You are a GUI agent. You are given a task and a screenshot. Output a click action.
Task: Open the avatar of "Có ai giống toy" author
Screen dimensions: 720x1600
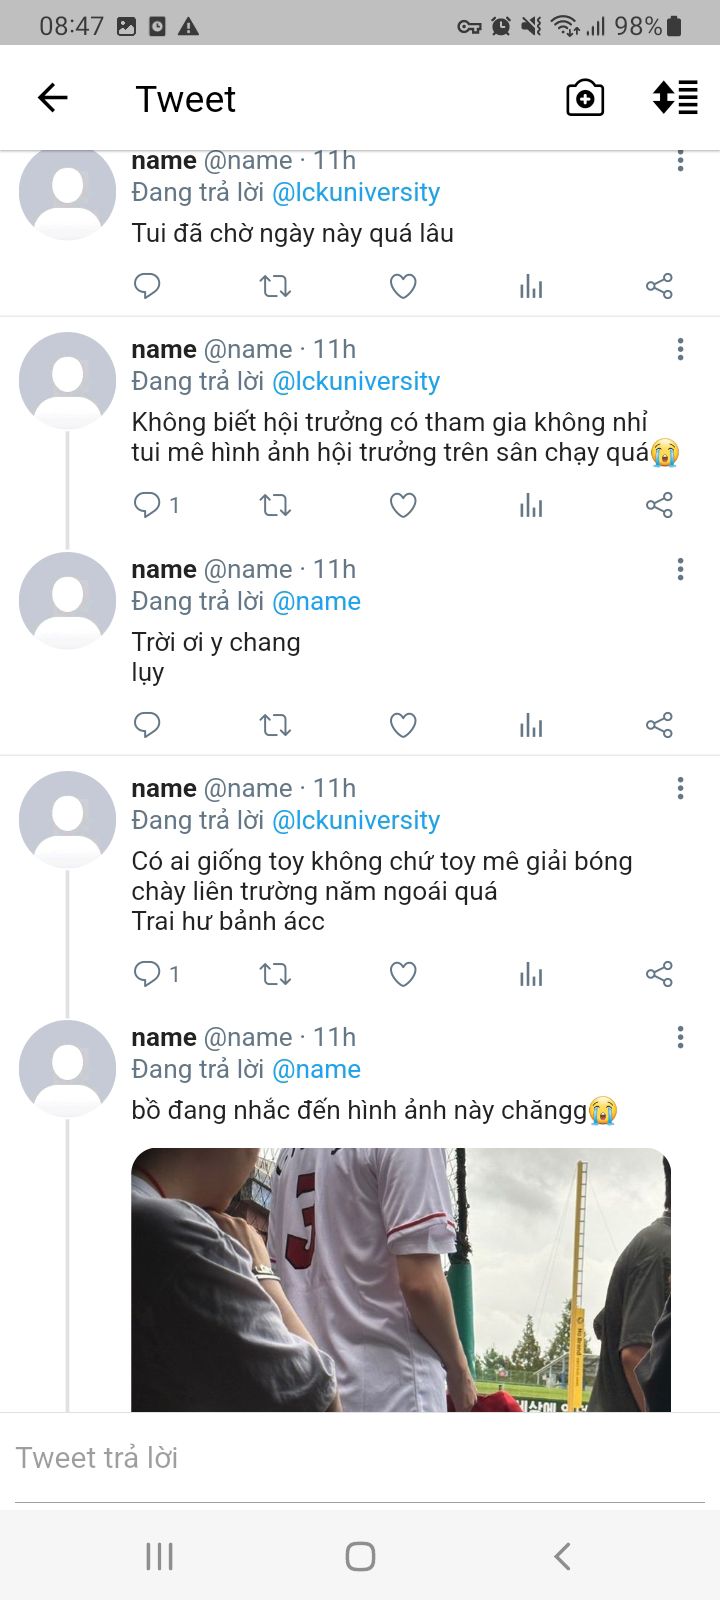coord(68,819)
